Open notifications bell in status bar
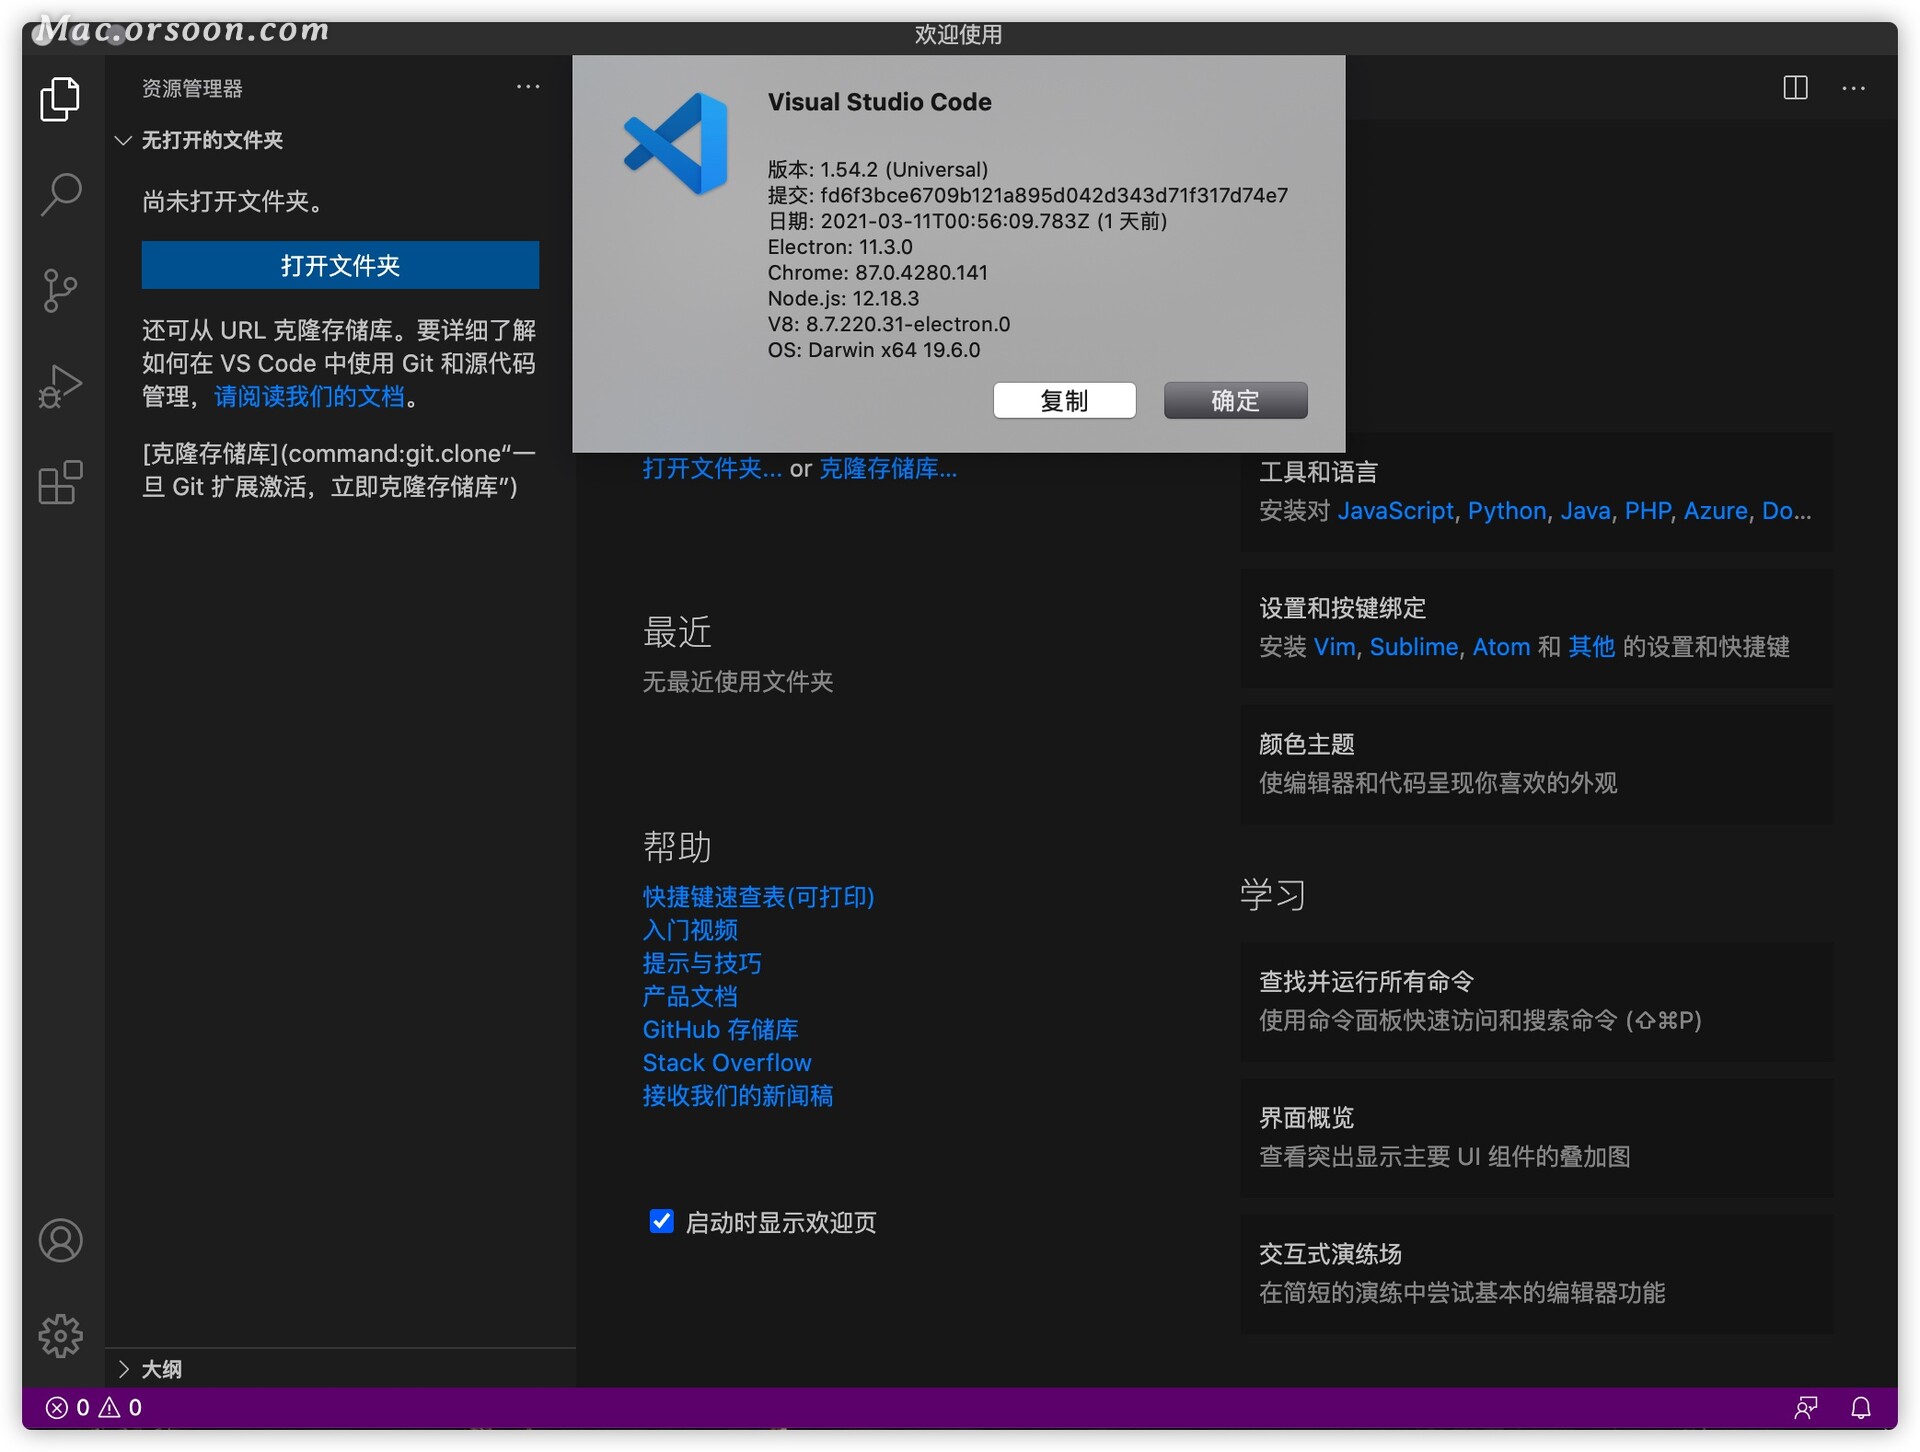1920x1452 pixels. 1860,1408
